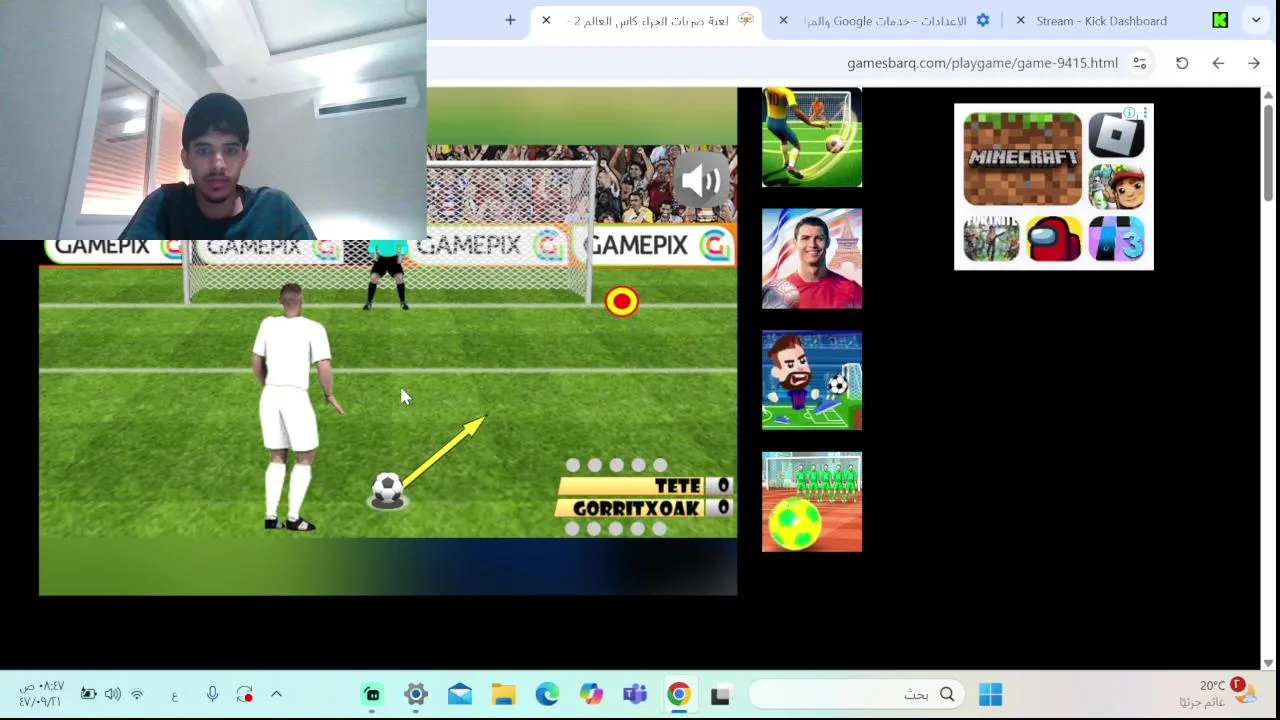Expand the hidden tray icons chevron

click(277, 694)
